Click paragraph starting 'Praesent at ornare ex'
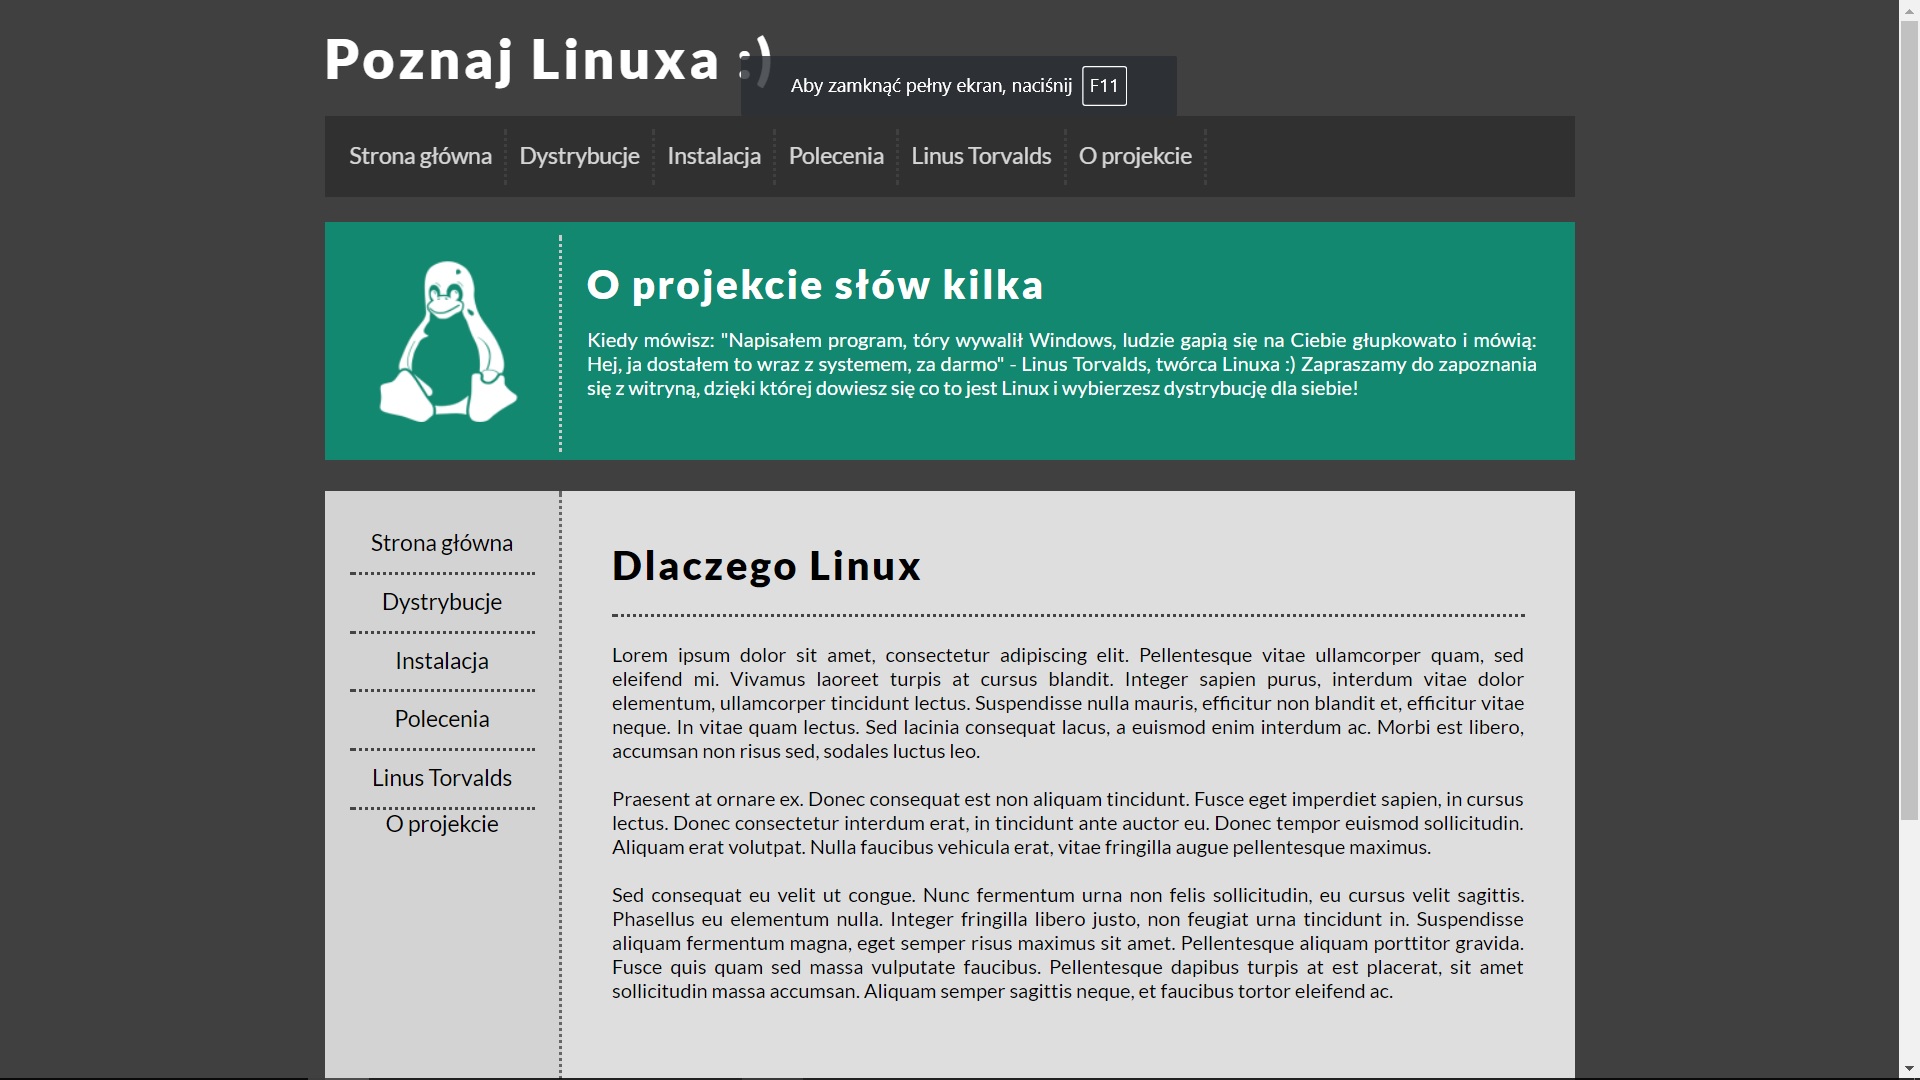Viewport: 1920px width, 1080px height. pyautogui.click(x=1068, y=823)
